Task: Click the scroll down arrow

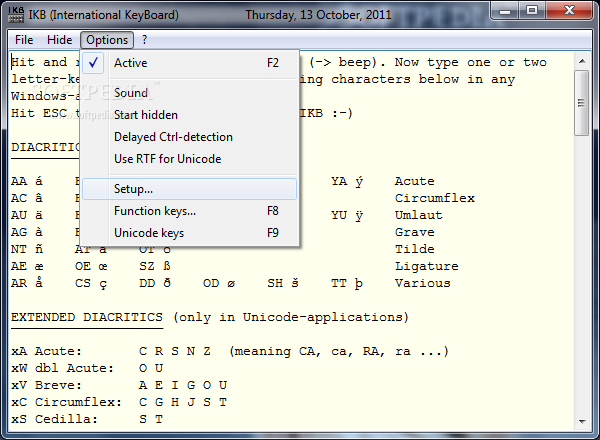Action: 582,422
